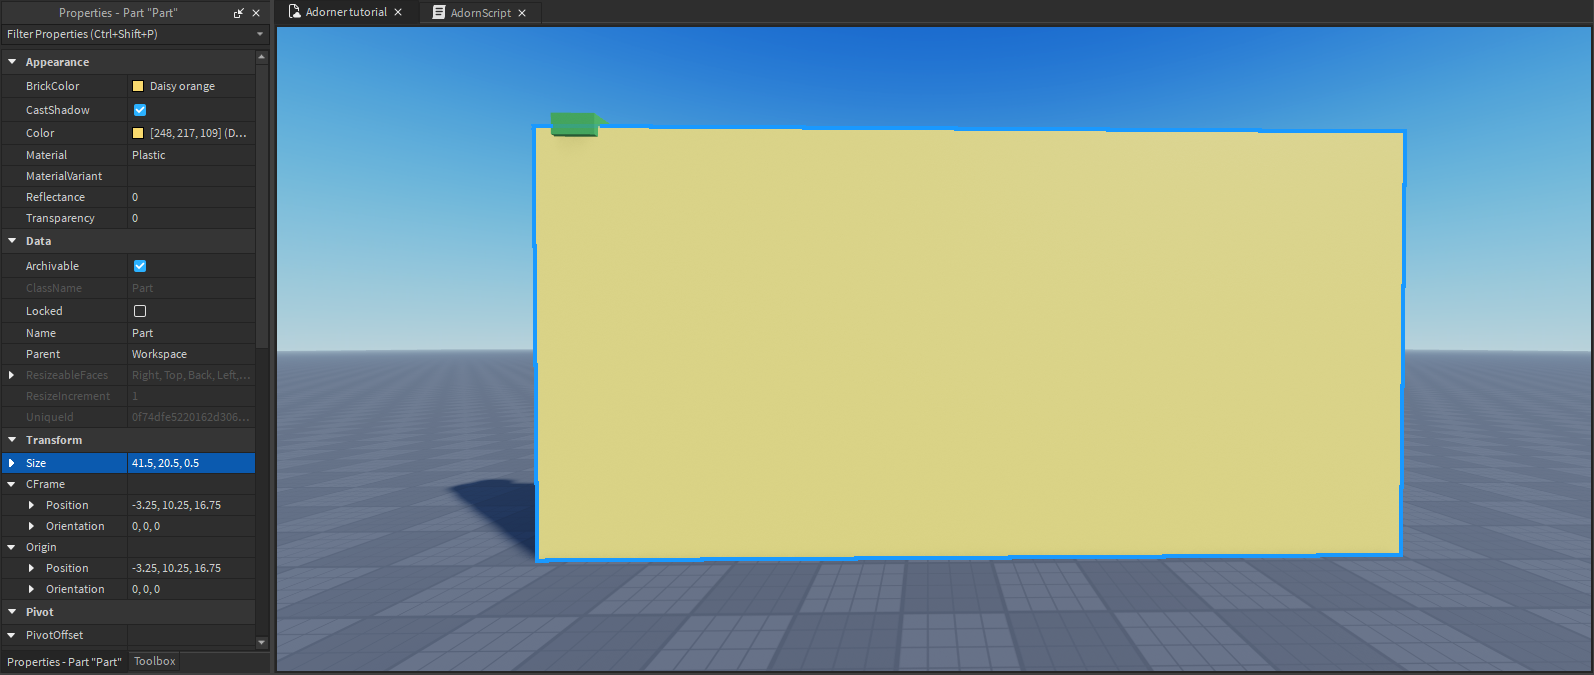Click the AdornScript script document icon
The width and height of the screenshot is (1594, 675).
click(x=439, y=12)
